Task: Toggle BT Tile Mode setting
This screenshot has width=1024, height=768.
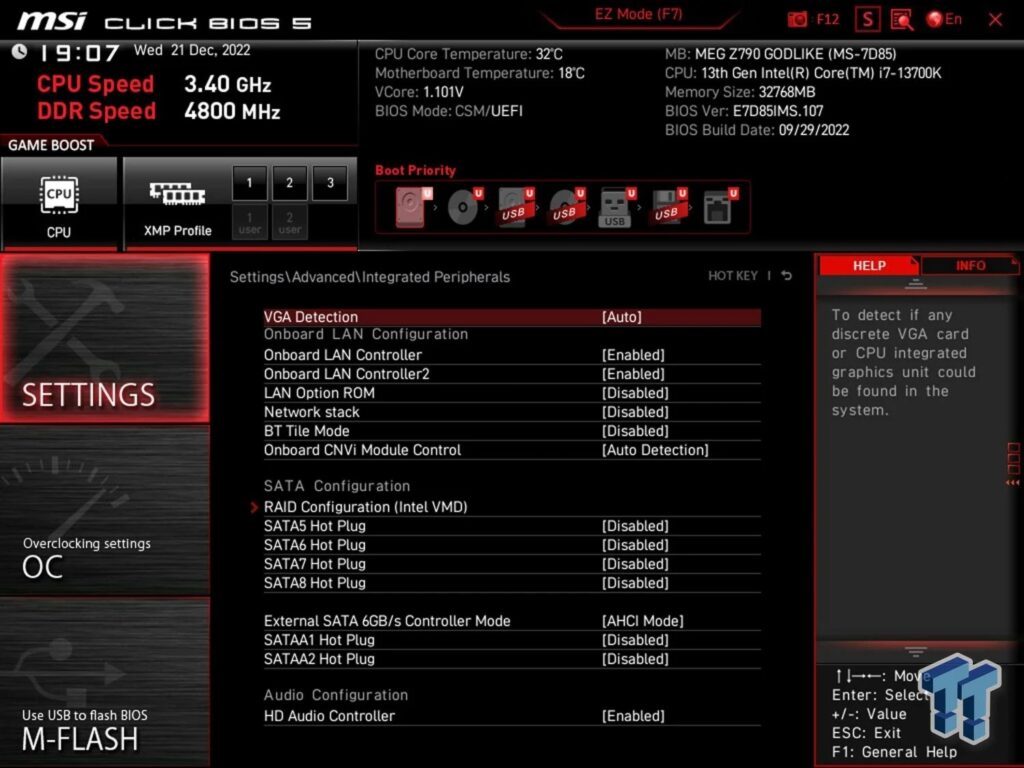Action: pos(512,430)
